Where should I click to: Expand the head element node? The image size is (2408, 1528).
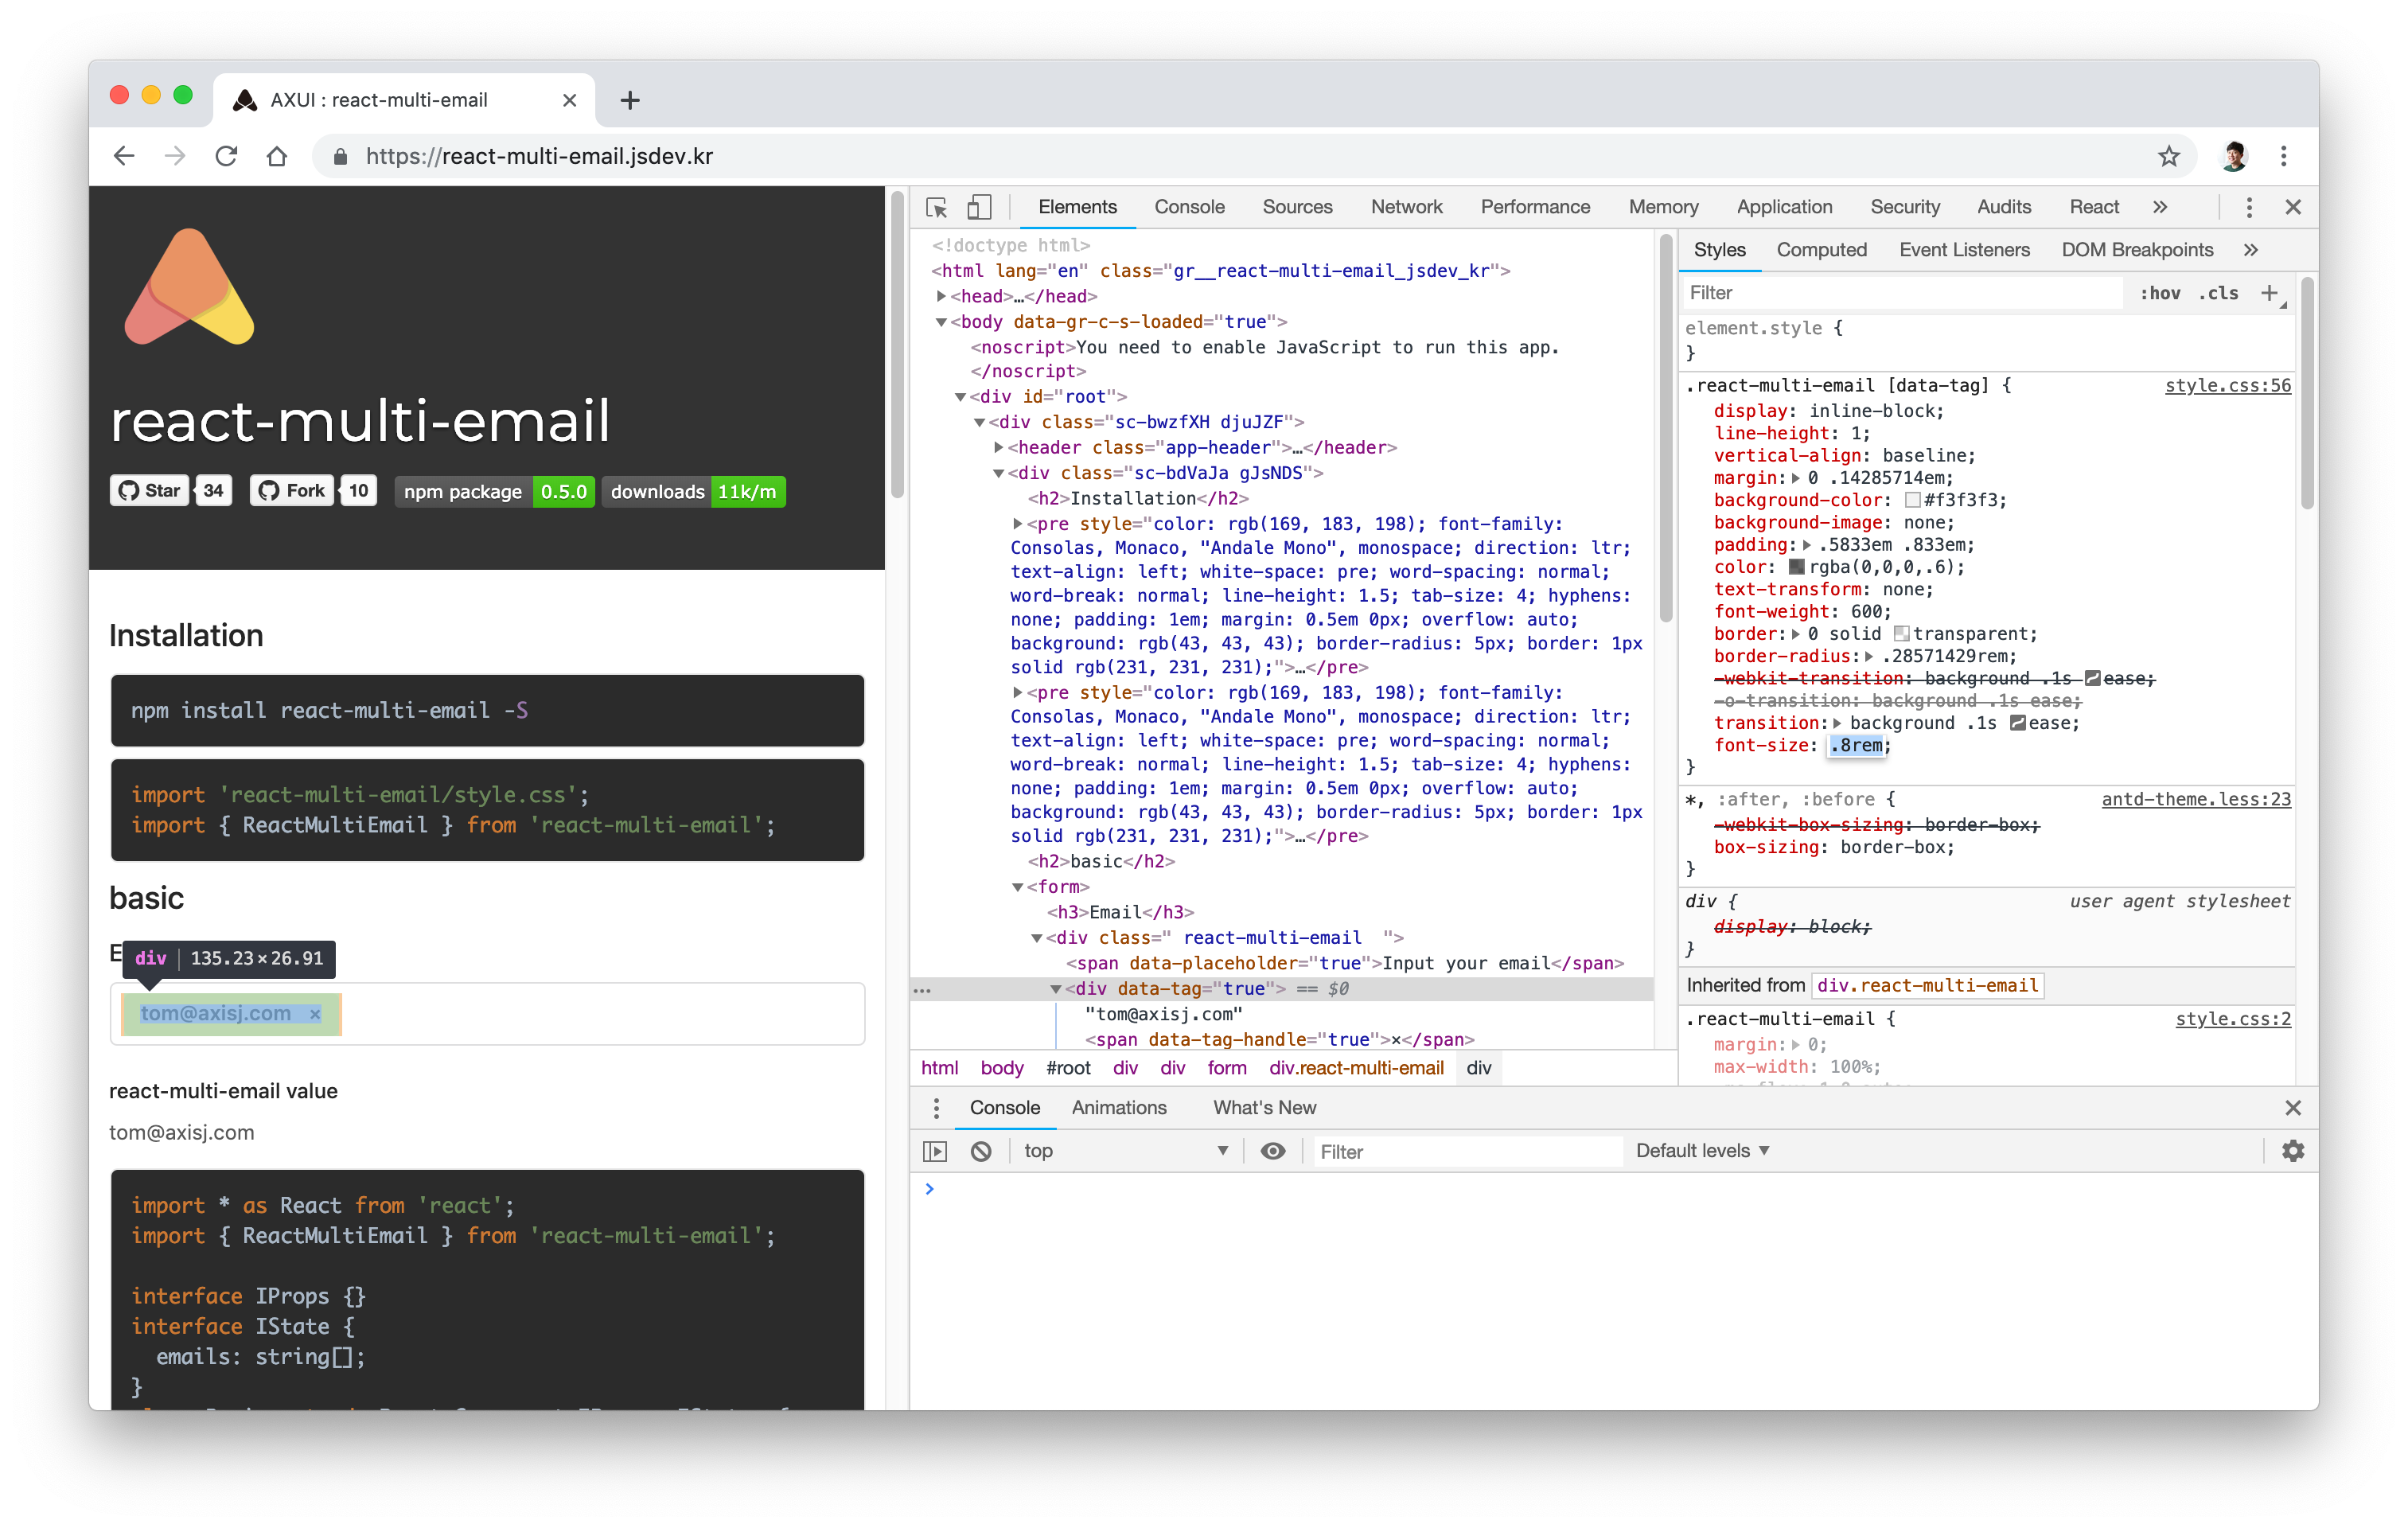[941, 296]
